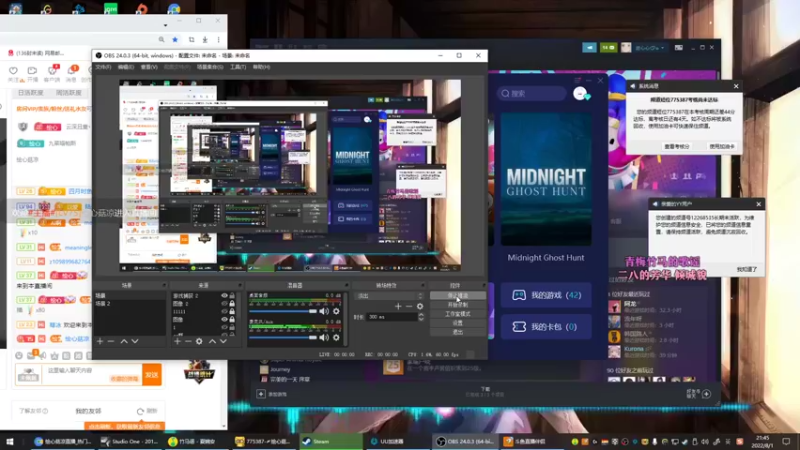Open the OBS View menu

point(149,67)
